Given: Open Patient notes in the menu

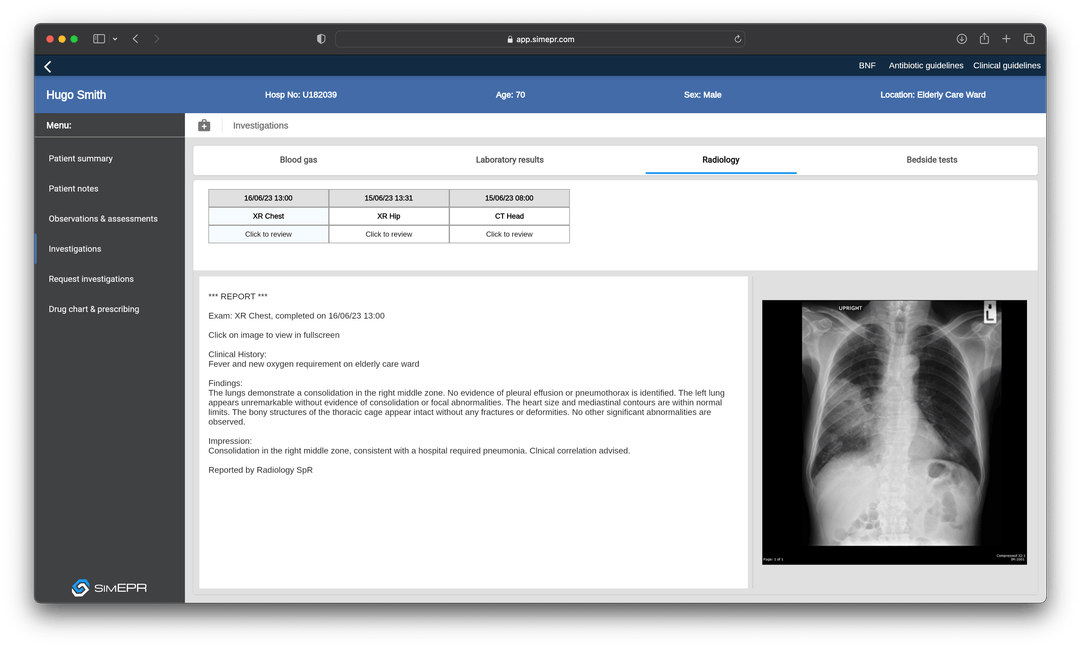Looking at the screenshot, I should click(x=73, y=189).
